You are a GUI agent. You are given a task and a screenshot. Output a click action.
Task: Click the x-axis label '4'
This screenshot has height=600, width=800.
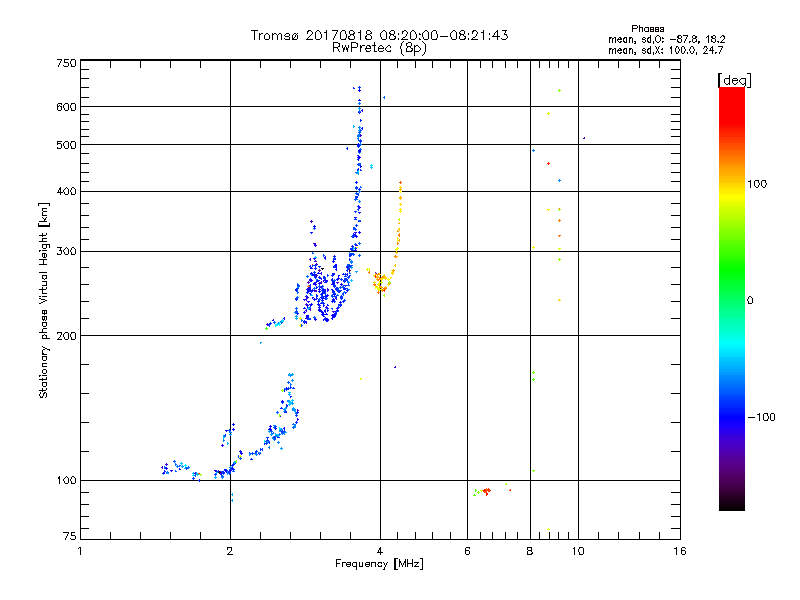pyautogui.click(x=380, y=551)
